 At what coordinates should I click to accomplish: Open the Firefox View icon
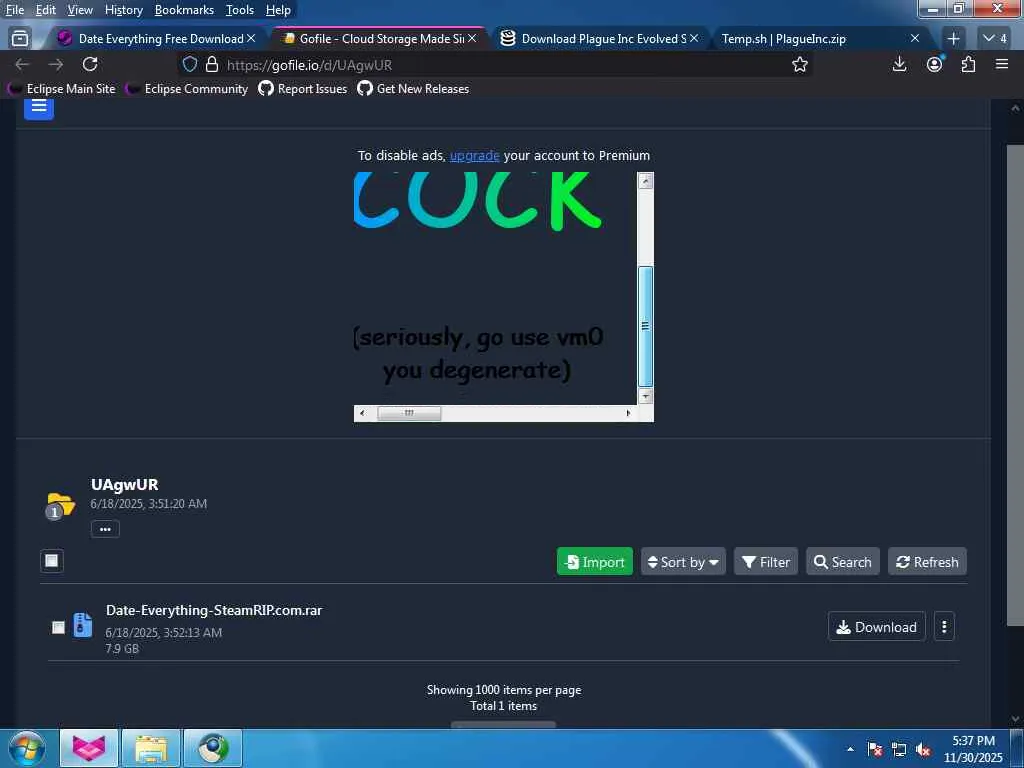click(x=20, y=39)
